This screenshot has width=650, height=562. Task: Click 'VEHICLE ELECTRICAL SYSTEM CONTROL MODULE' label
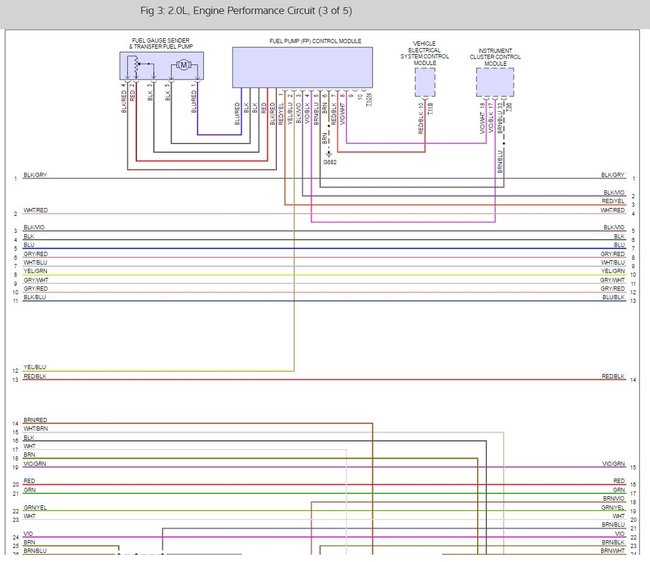coord(424,53)
